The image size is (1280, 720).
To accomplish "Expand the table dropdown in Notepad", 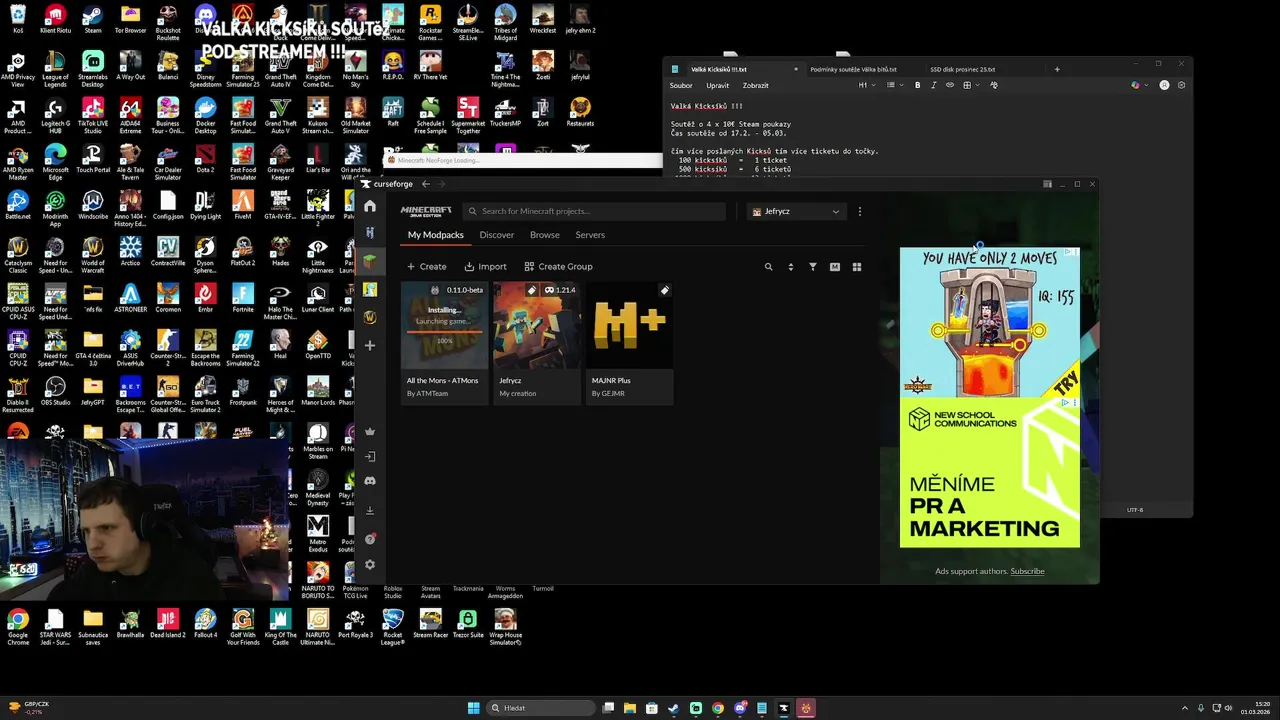I will tap(969, 86).
